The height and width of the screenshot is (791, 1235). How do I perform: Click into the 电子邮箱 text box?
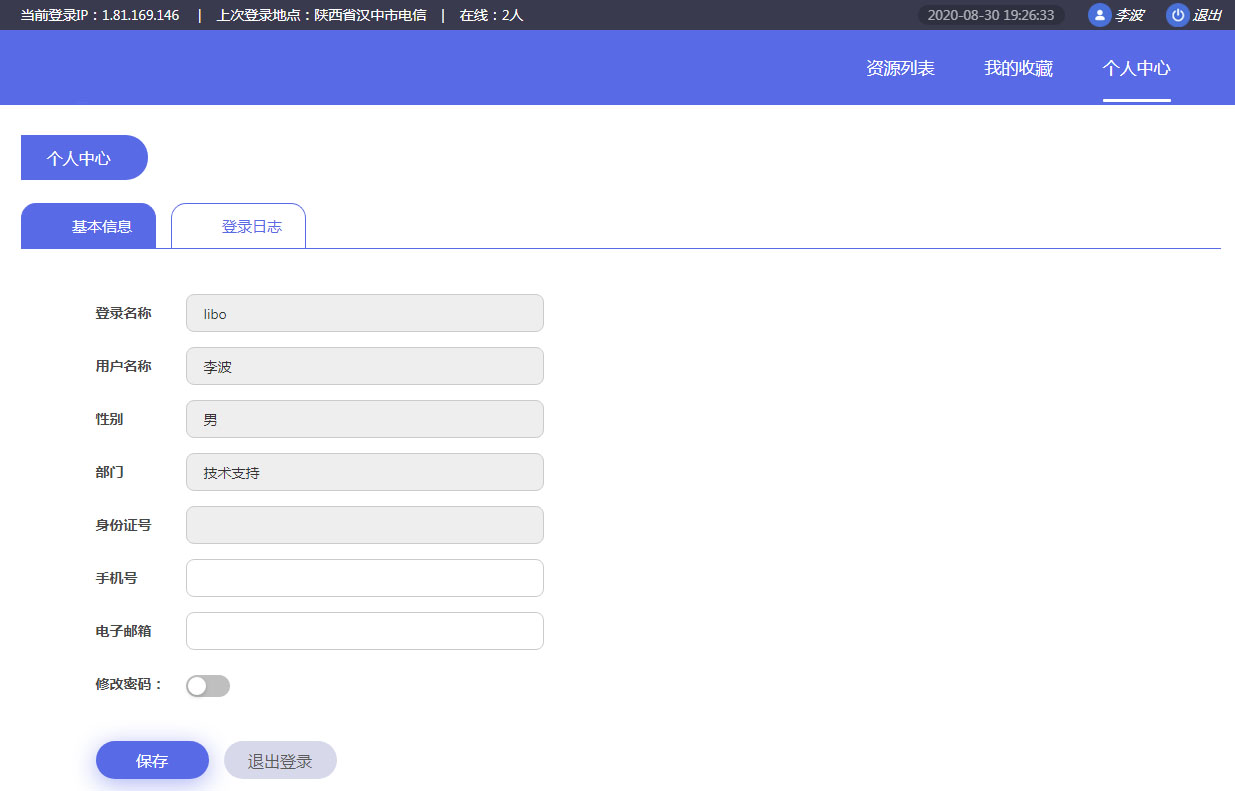click(x=365, y=631)
